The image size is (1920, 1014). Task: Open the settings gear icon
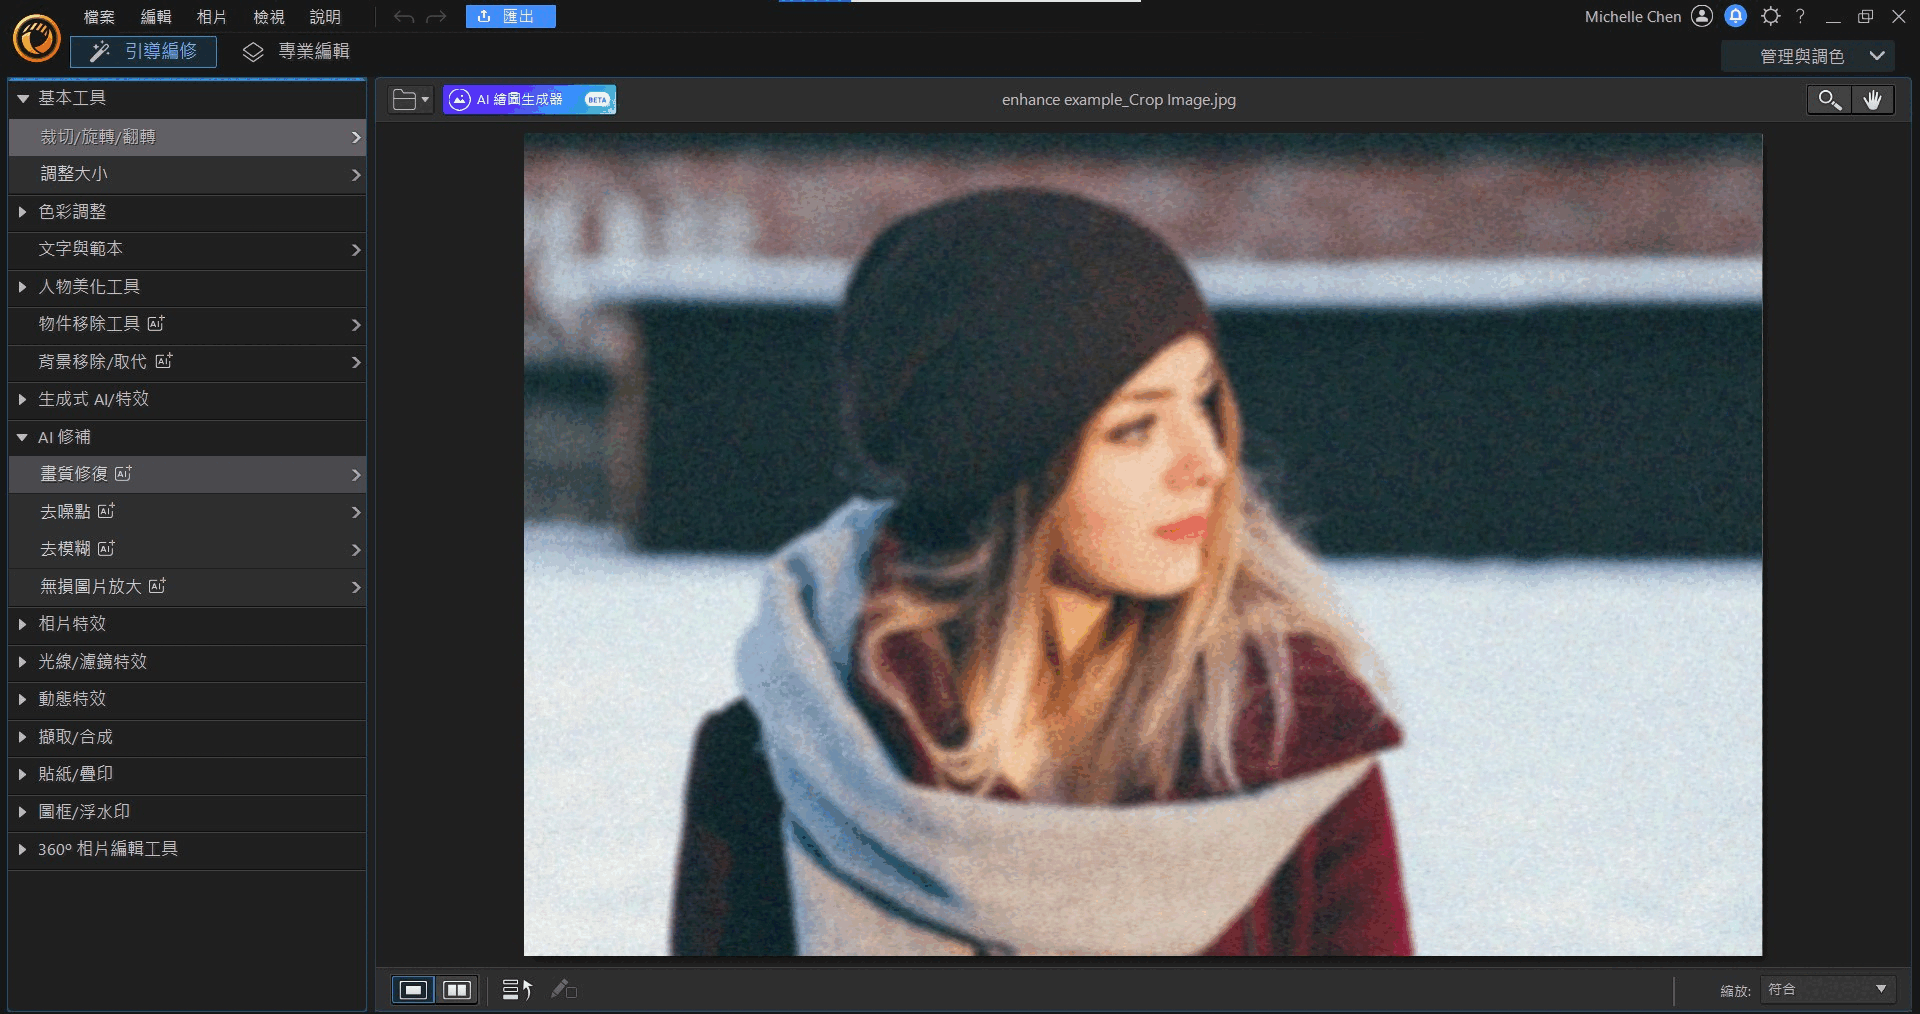(1771, 16)
